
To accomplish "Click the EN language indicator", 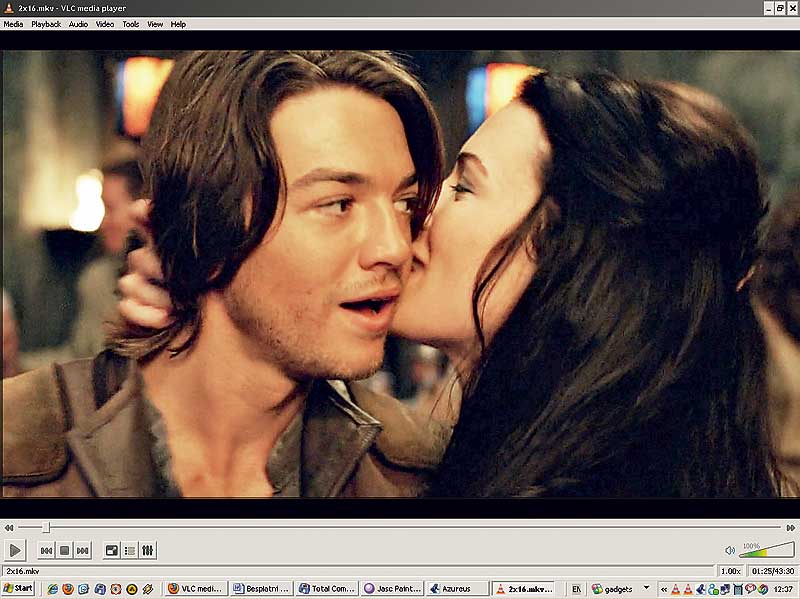I will pyautogui.click(x=577, y=589).
